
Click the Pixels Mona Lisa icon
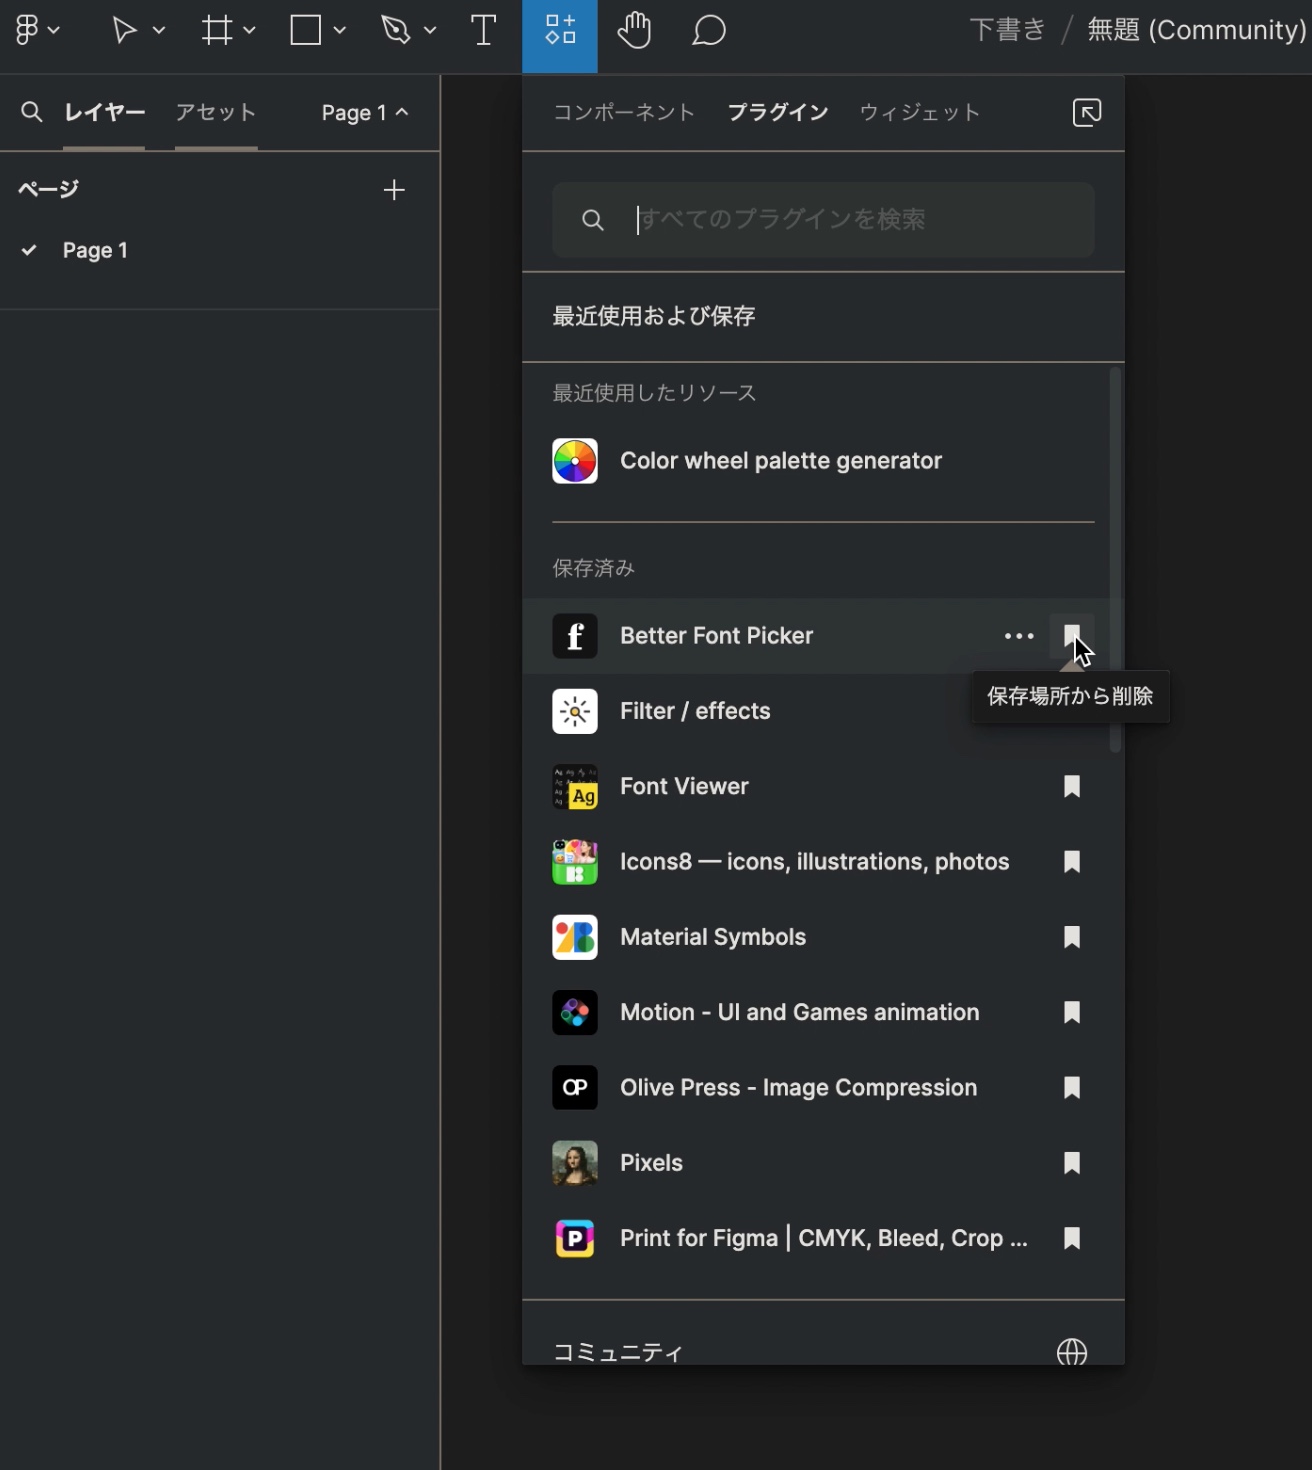575,1163
